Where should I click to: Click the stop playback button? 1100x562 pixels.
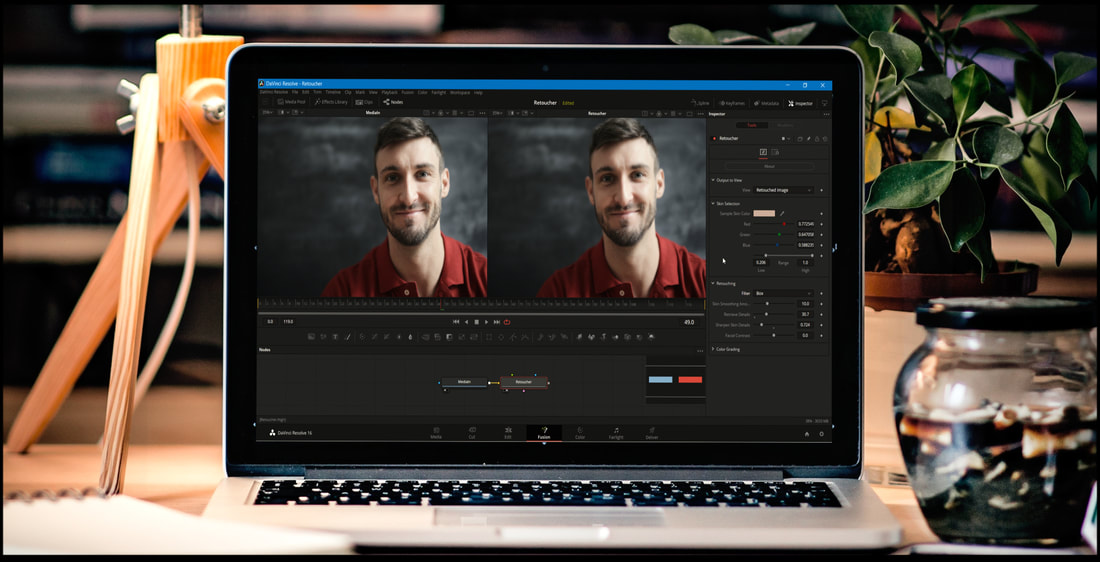476,322
